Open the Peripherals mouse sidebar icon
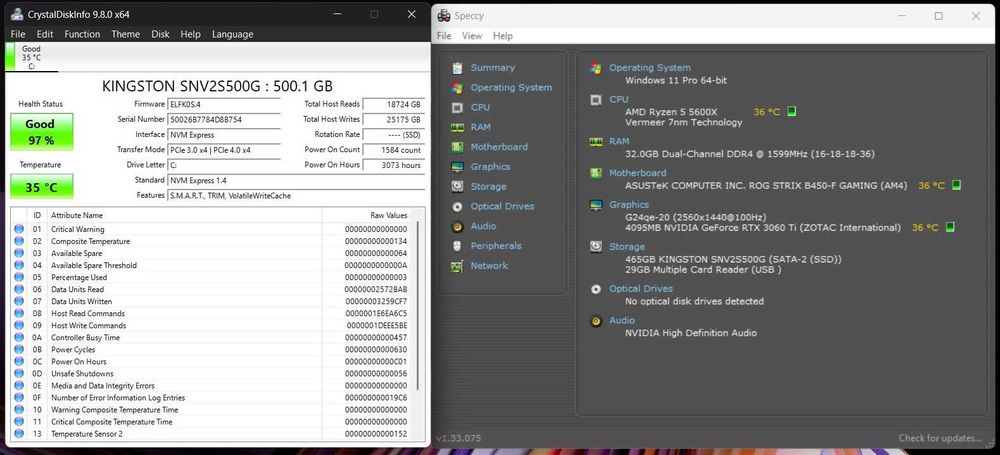 pos(457,246)
